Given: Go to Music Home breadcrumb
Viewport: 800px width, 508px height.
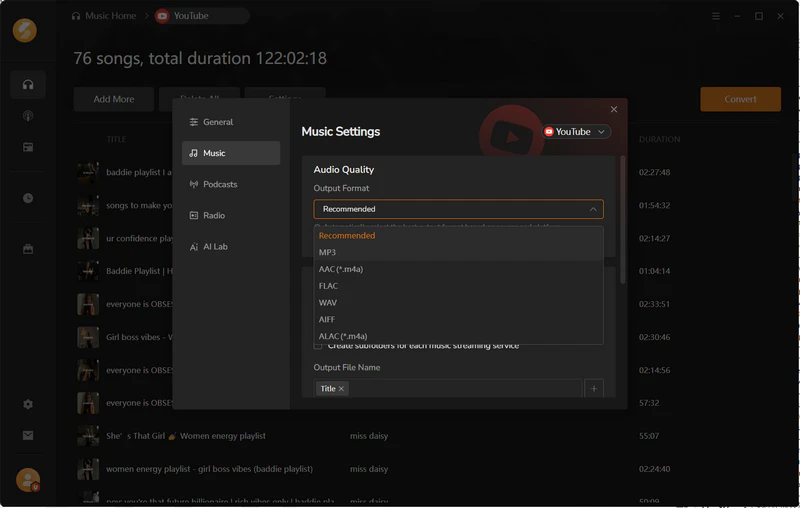Looking at the screenshot, I should 110,16.
